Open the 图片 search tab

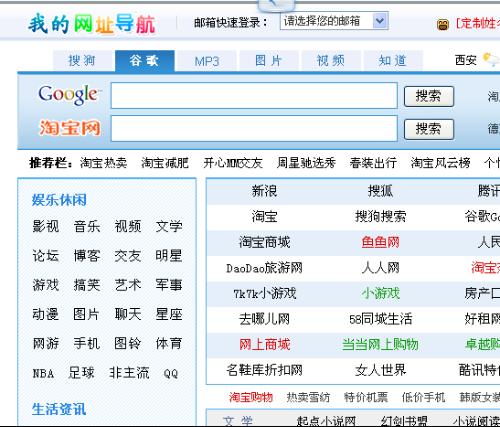click(x=269, y=61)
